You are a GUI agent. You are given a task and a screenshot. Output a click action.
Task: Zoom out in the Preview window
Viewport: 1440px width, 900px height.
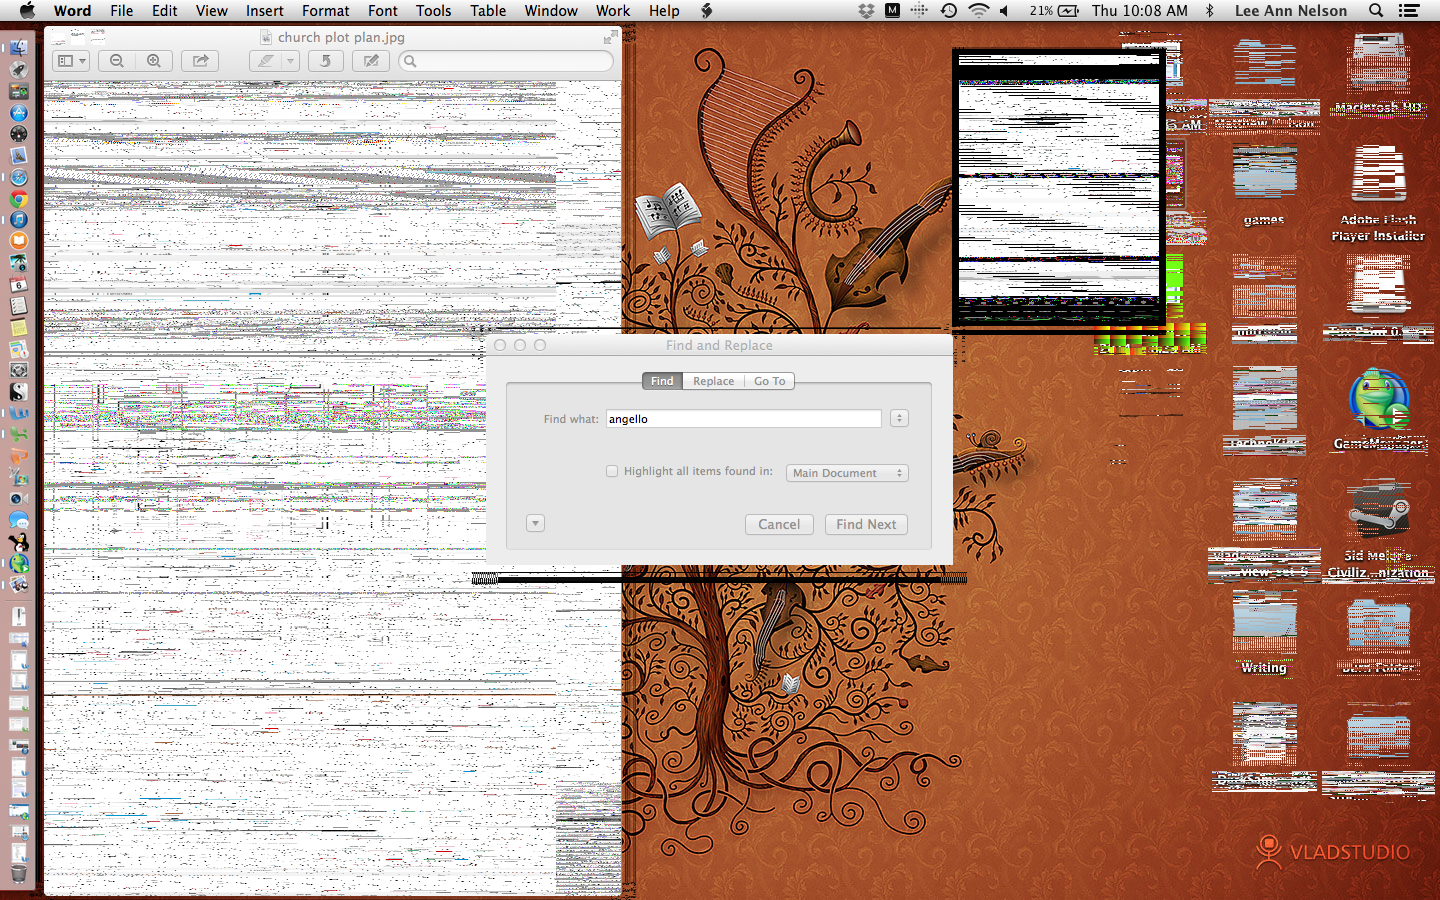point(117,61)
